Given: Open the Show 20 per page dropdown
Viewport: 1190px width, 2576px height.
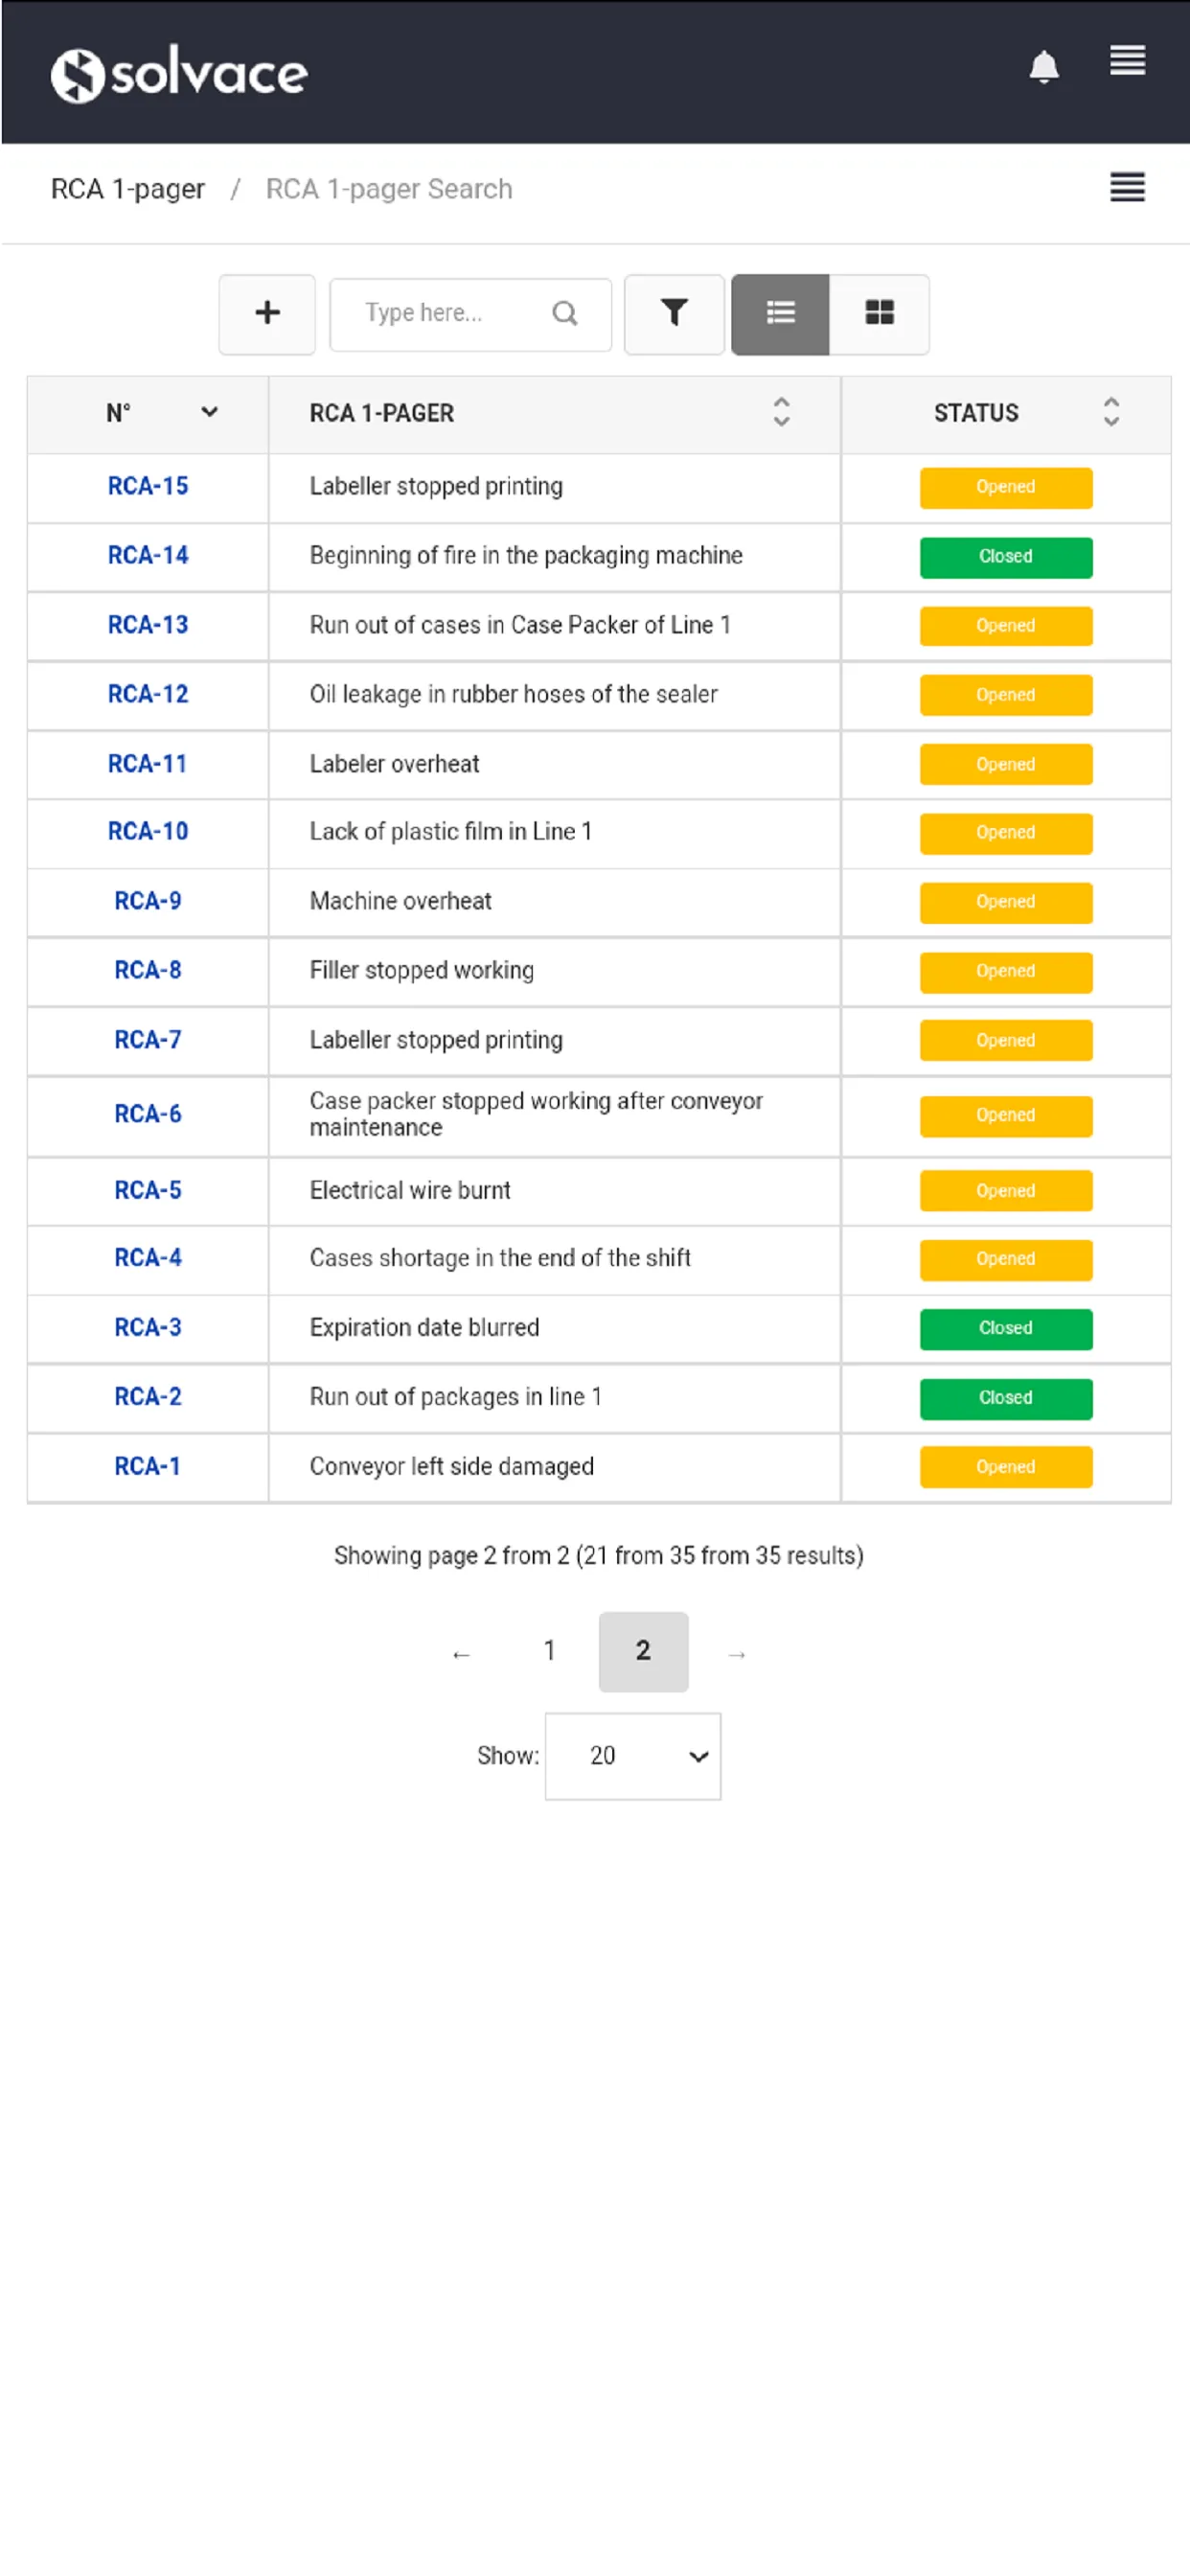Looking at the screenshot, I should (x=632, y=1756).
